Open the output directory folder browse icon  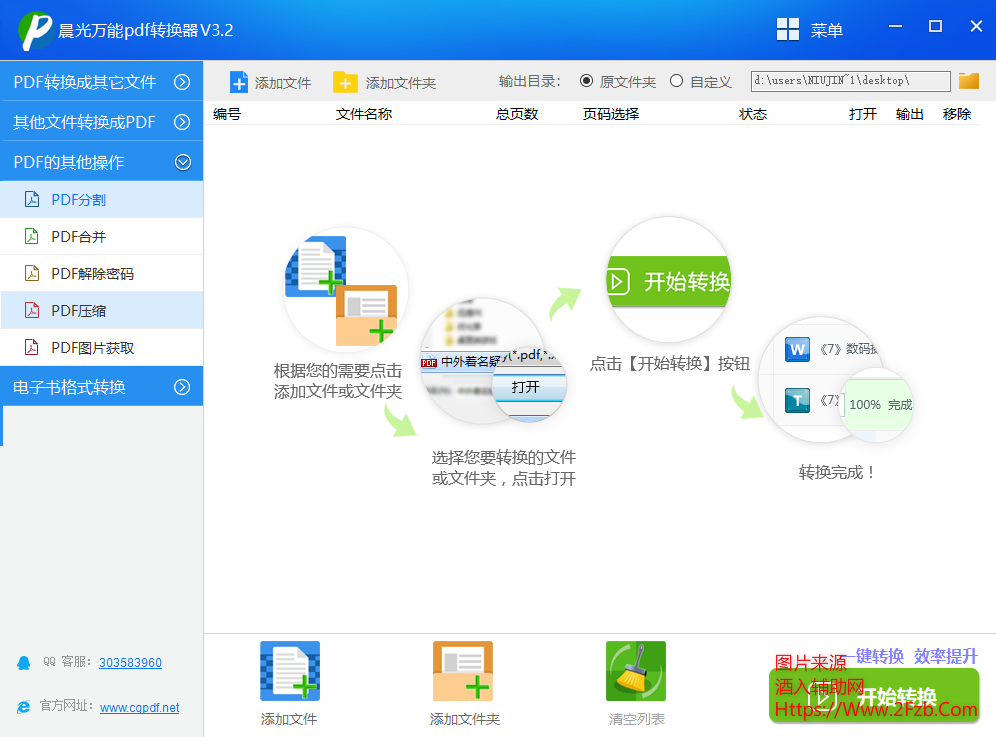click(968, 81)
